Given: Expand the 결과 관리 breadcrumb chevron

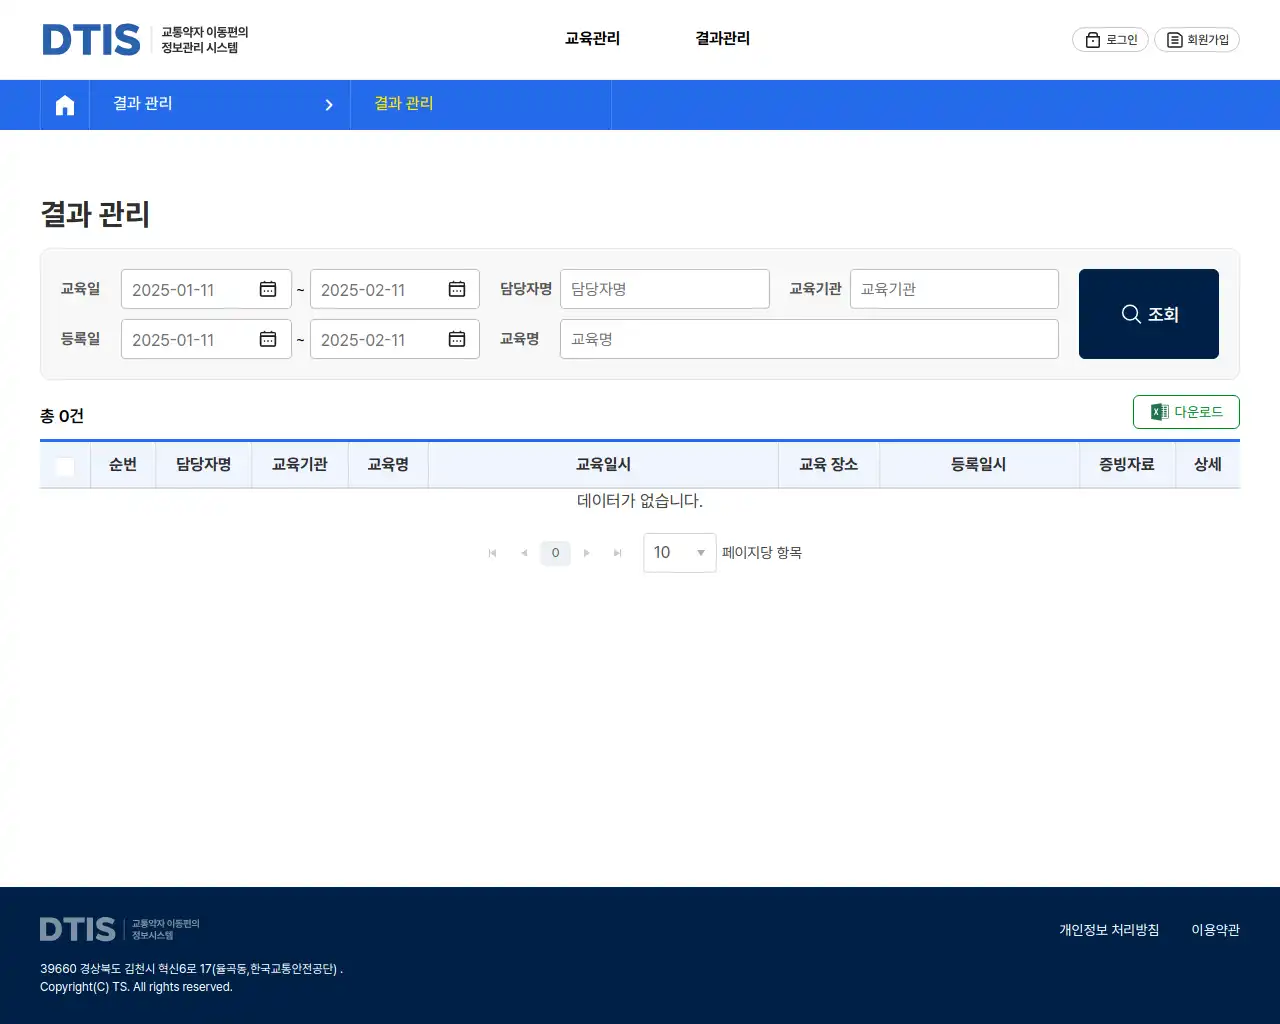Looking at the screenshot, I should click(329, 105).
